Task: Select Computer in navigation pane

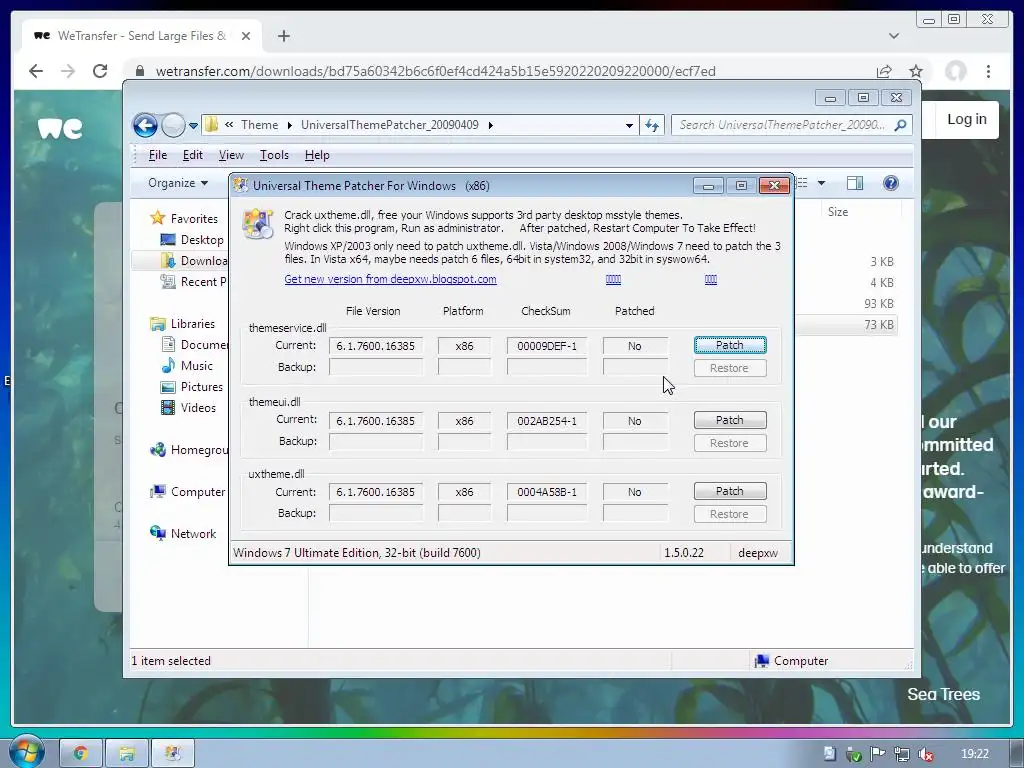Action: point(198,492)
